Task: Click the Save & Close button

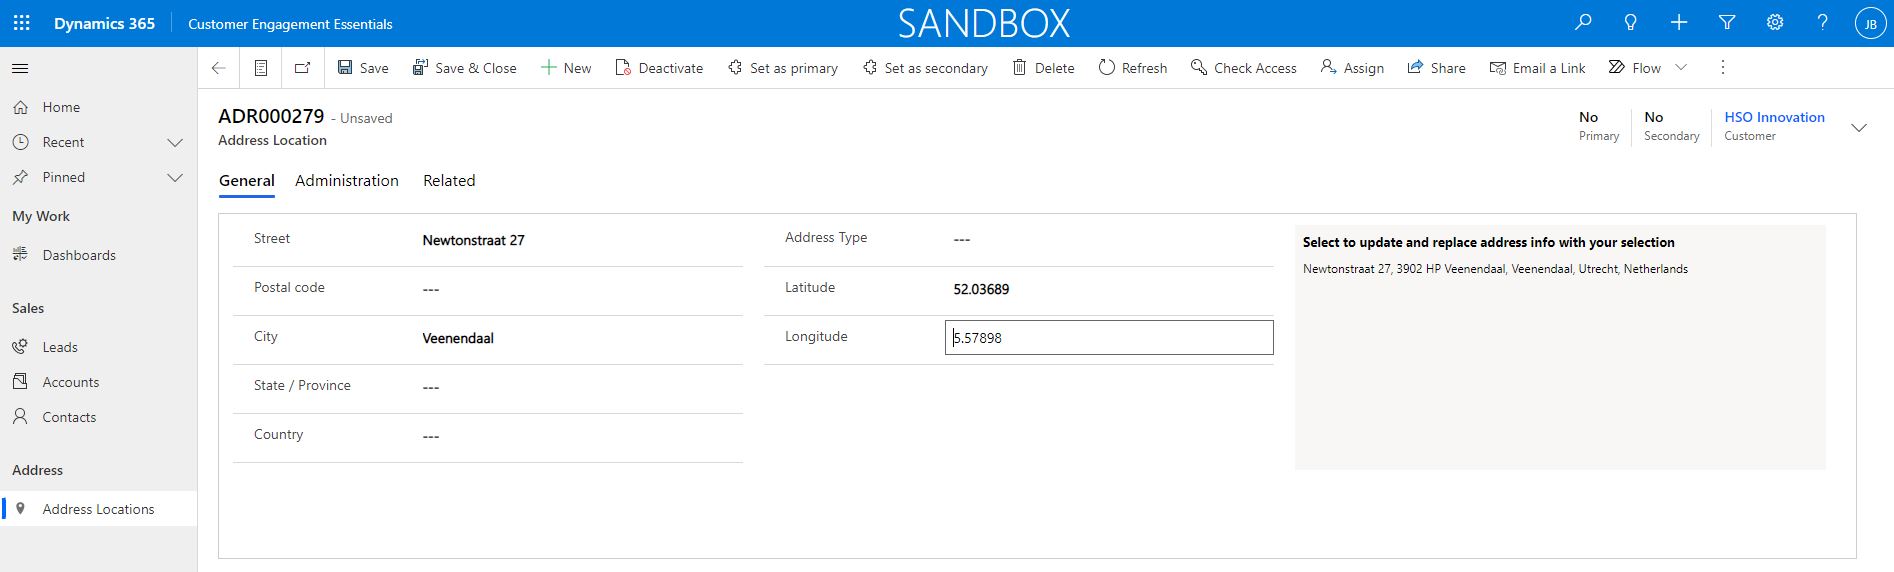Action: point(465,68)
